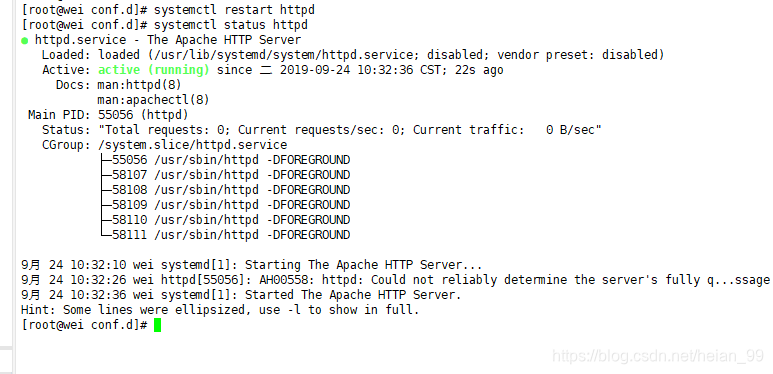Click the man:httpd(8) docs reference

click(140, 85)
